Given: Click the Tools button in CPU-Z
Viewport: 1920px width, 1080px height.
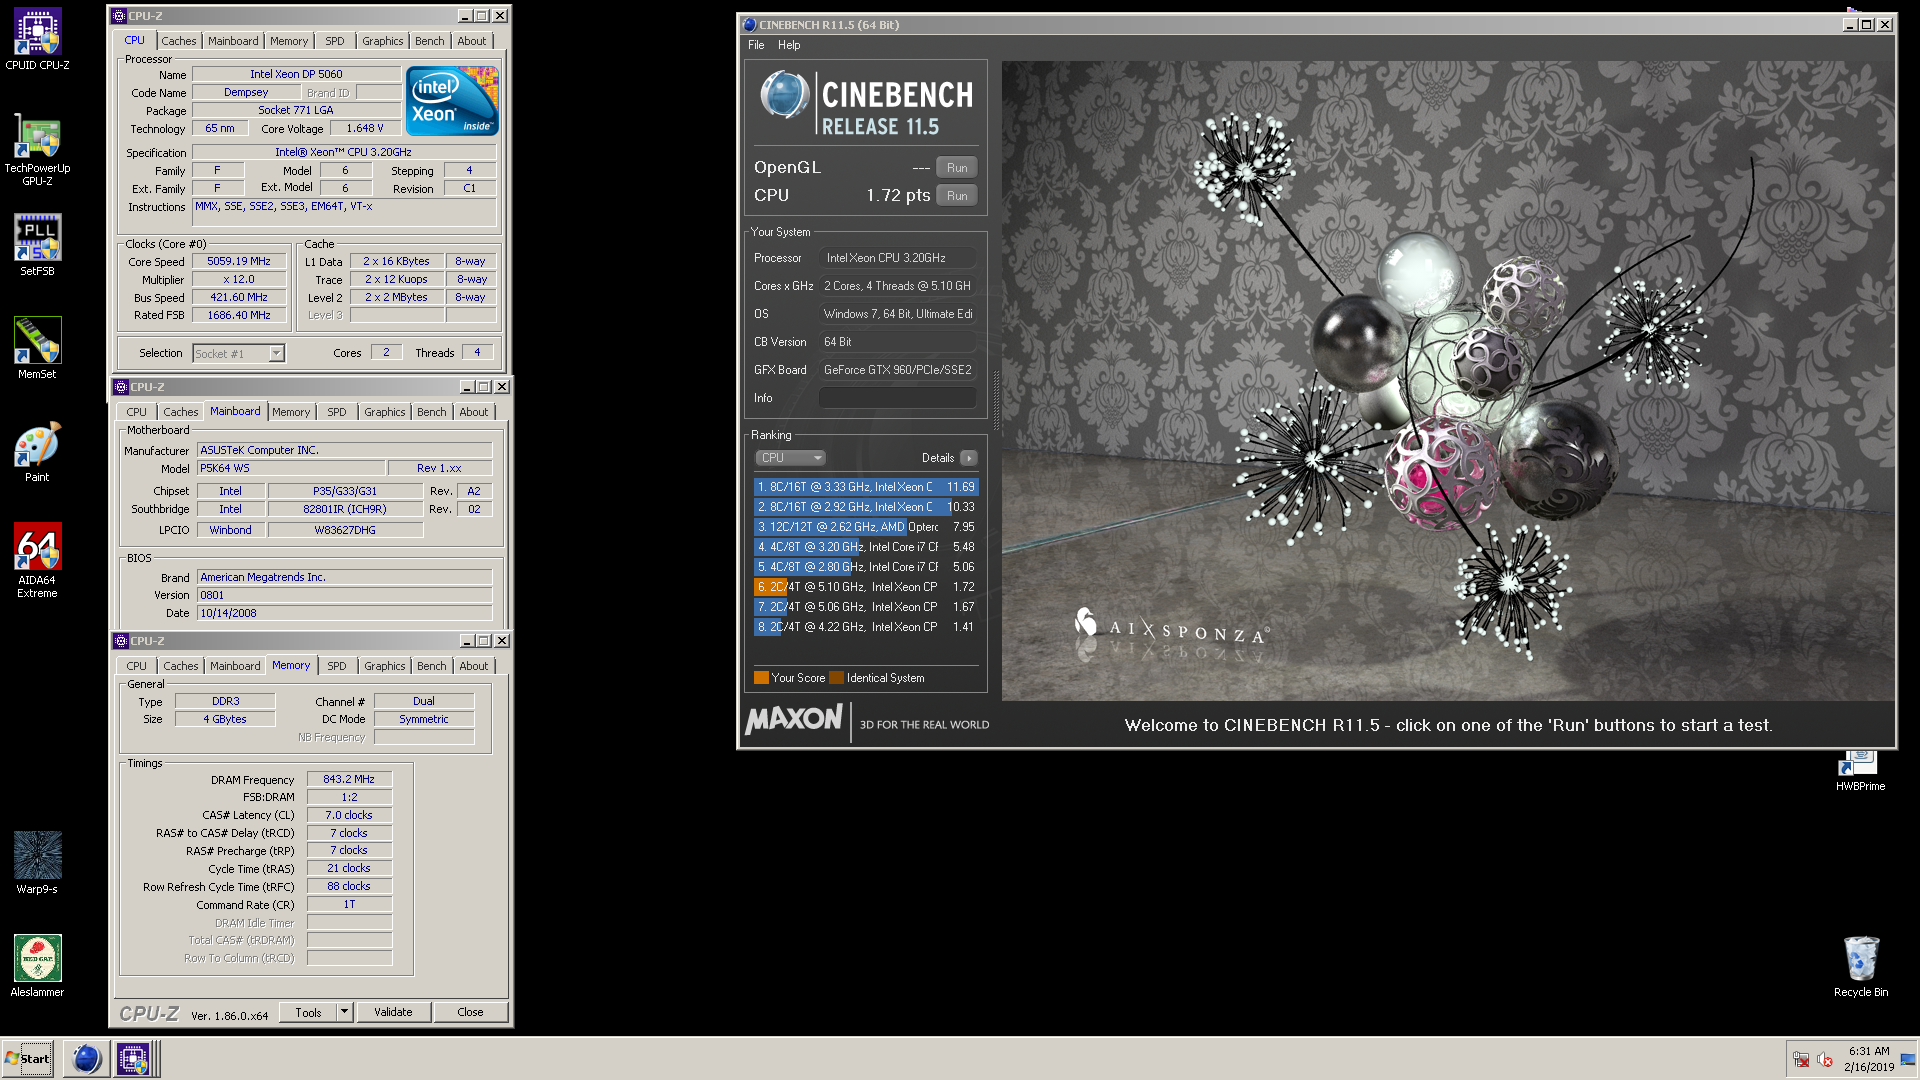Looking at the screenshot, I should [308, 1012].
